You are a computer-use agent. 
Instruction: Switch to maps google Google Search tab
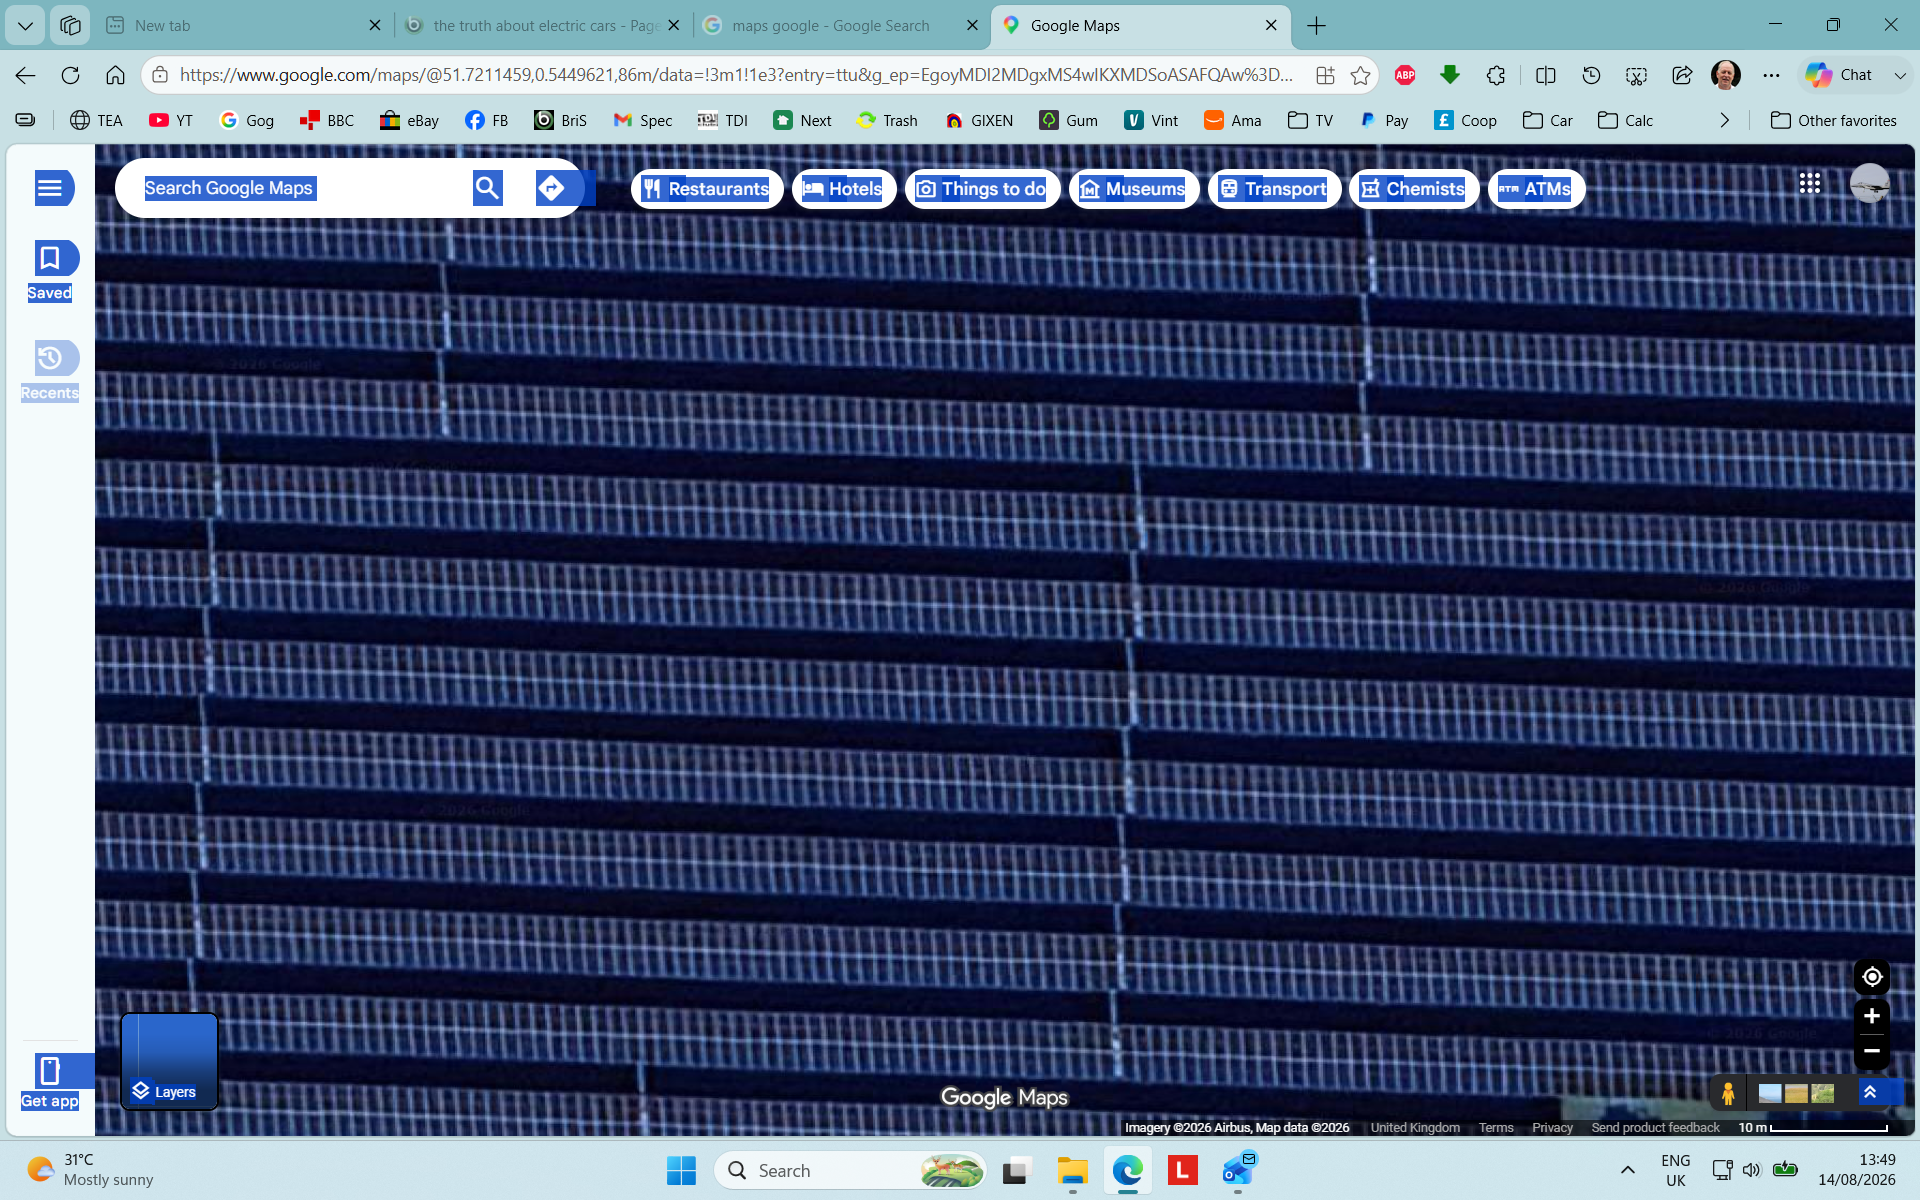(x=842, y=25)
